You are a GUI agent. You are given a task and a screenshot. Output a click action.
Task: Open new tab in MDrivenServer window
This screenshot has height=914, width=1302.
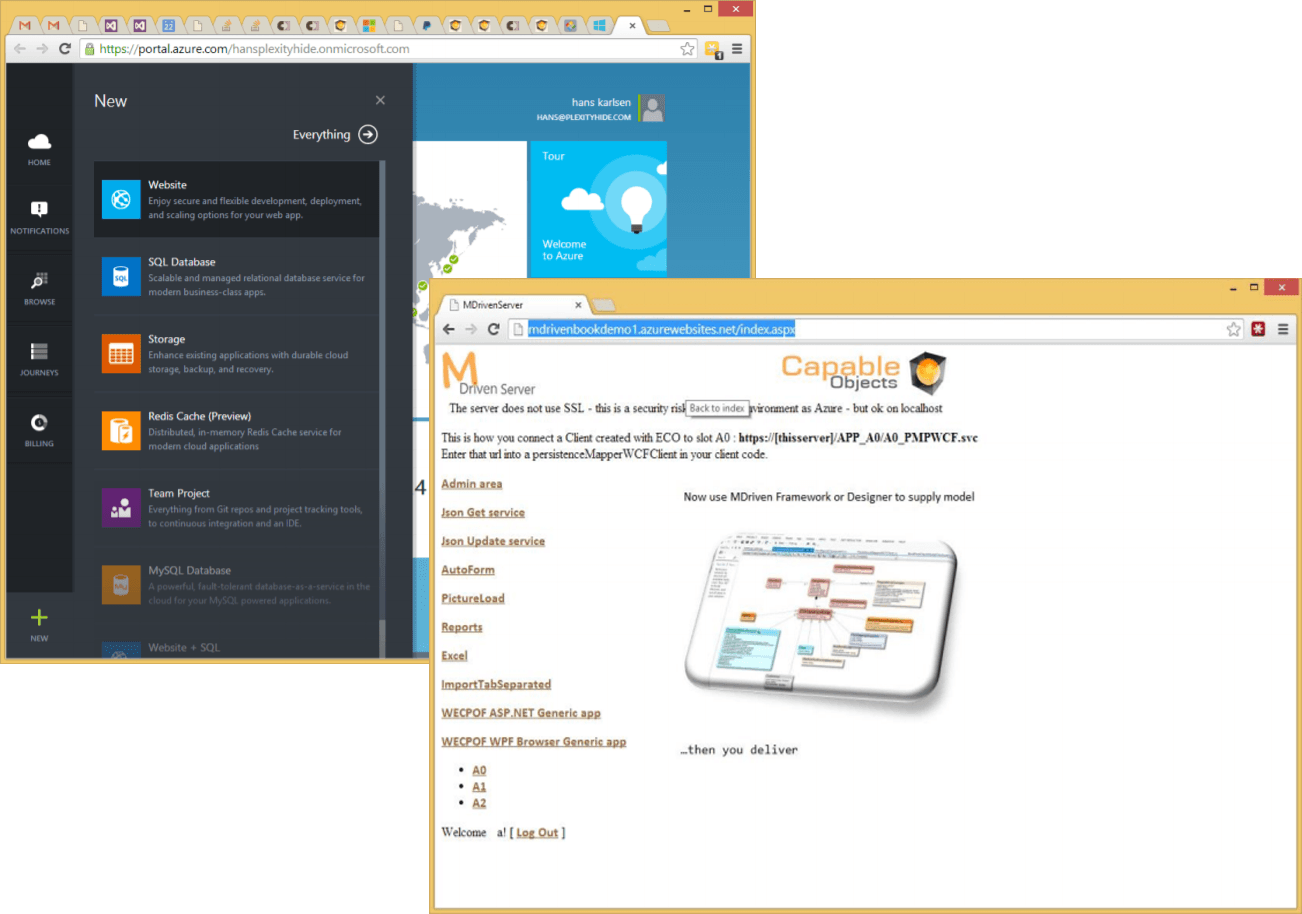pos(605,305)
